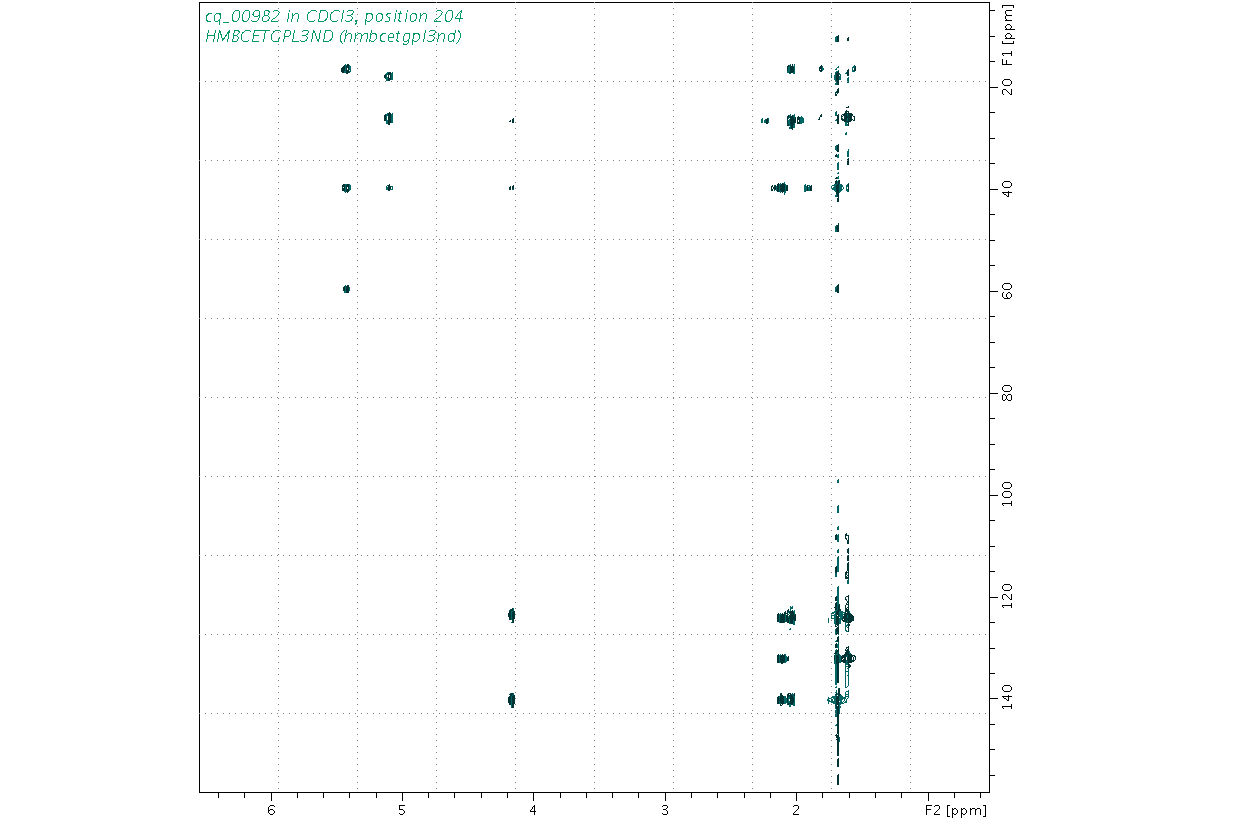Viewport: 1253px width, 821px height.
Task: Pick the cross peak at 2.1 ppm F2, 131 ppm F1
Action: (782, 659)
